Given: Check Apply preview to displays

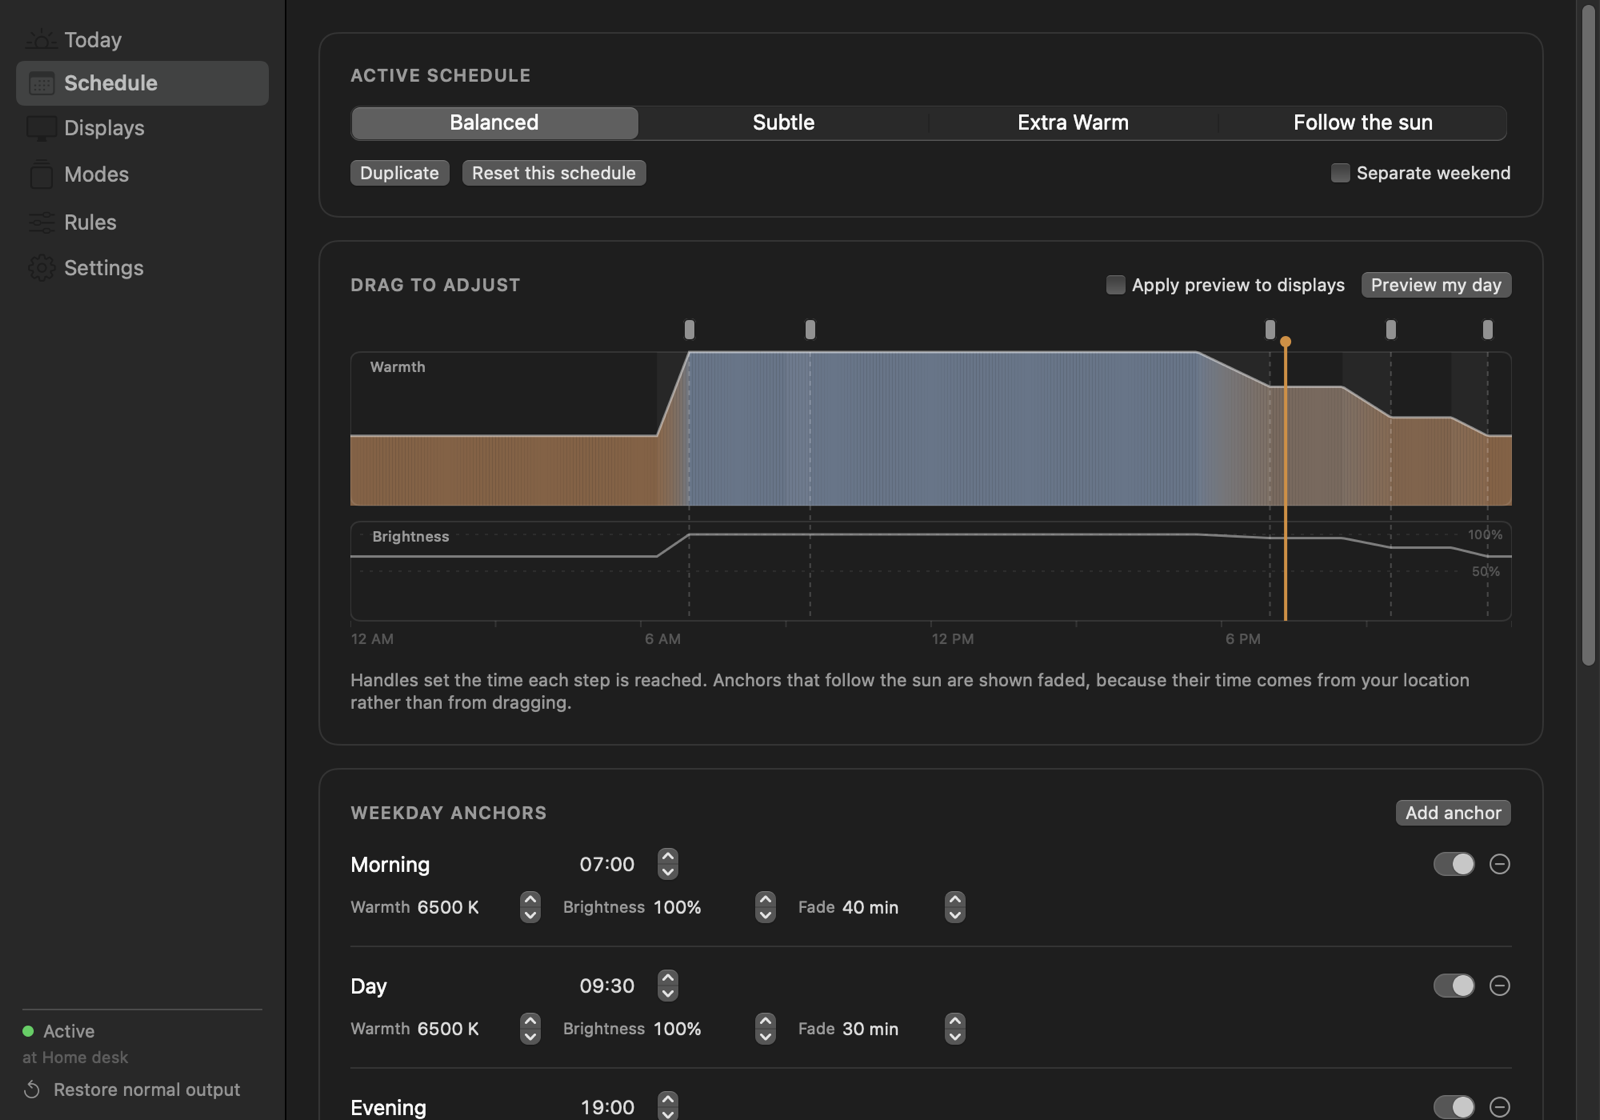Looking at the screenshot, I should (1115, 285).
